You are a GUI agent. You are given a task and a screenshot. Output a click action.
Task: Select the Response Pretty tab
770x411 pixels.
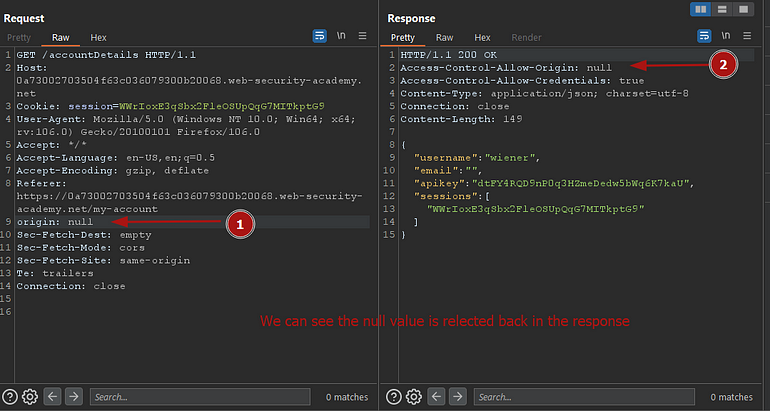[x=403, y=37]
